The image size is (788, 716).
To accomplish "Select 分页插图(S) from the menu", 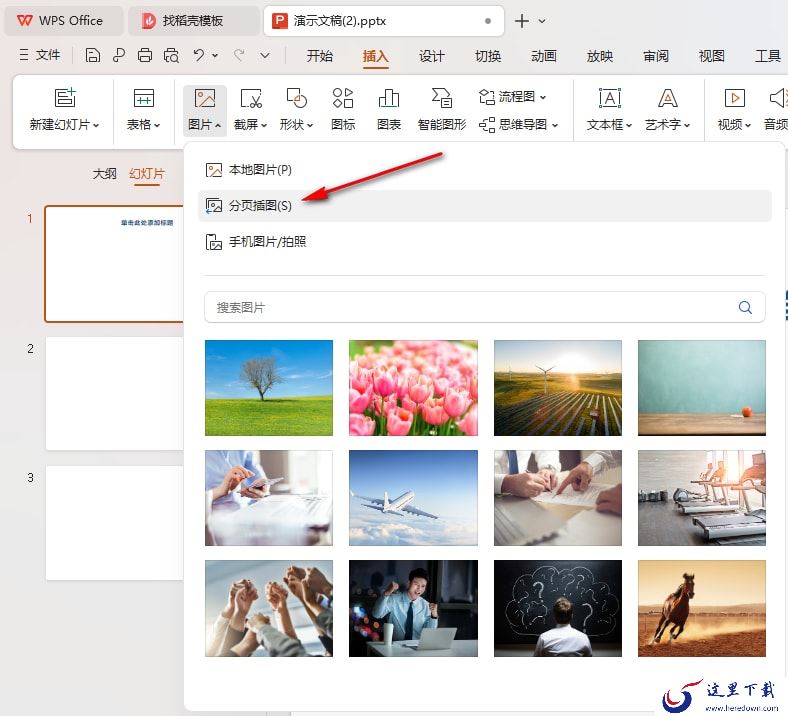I will pos(485,206).
